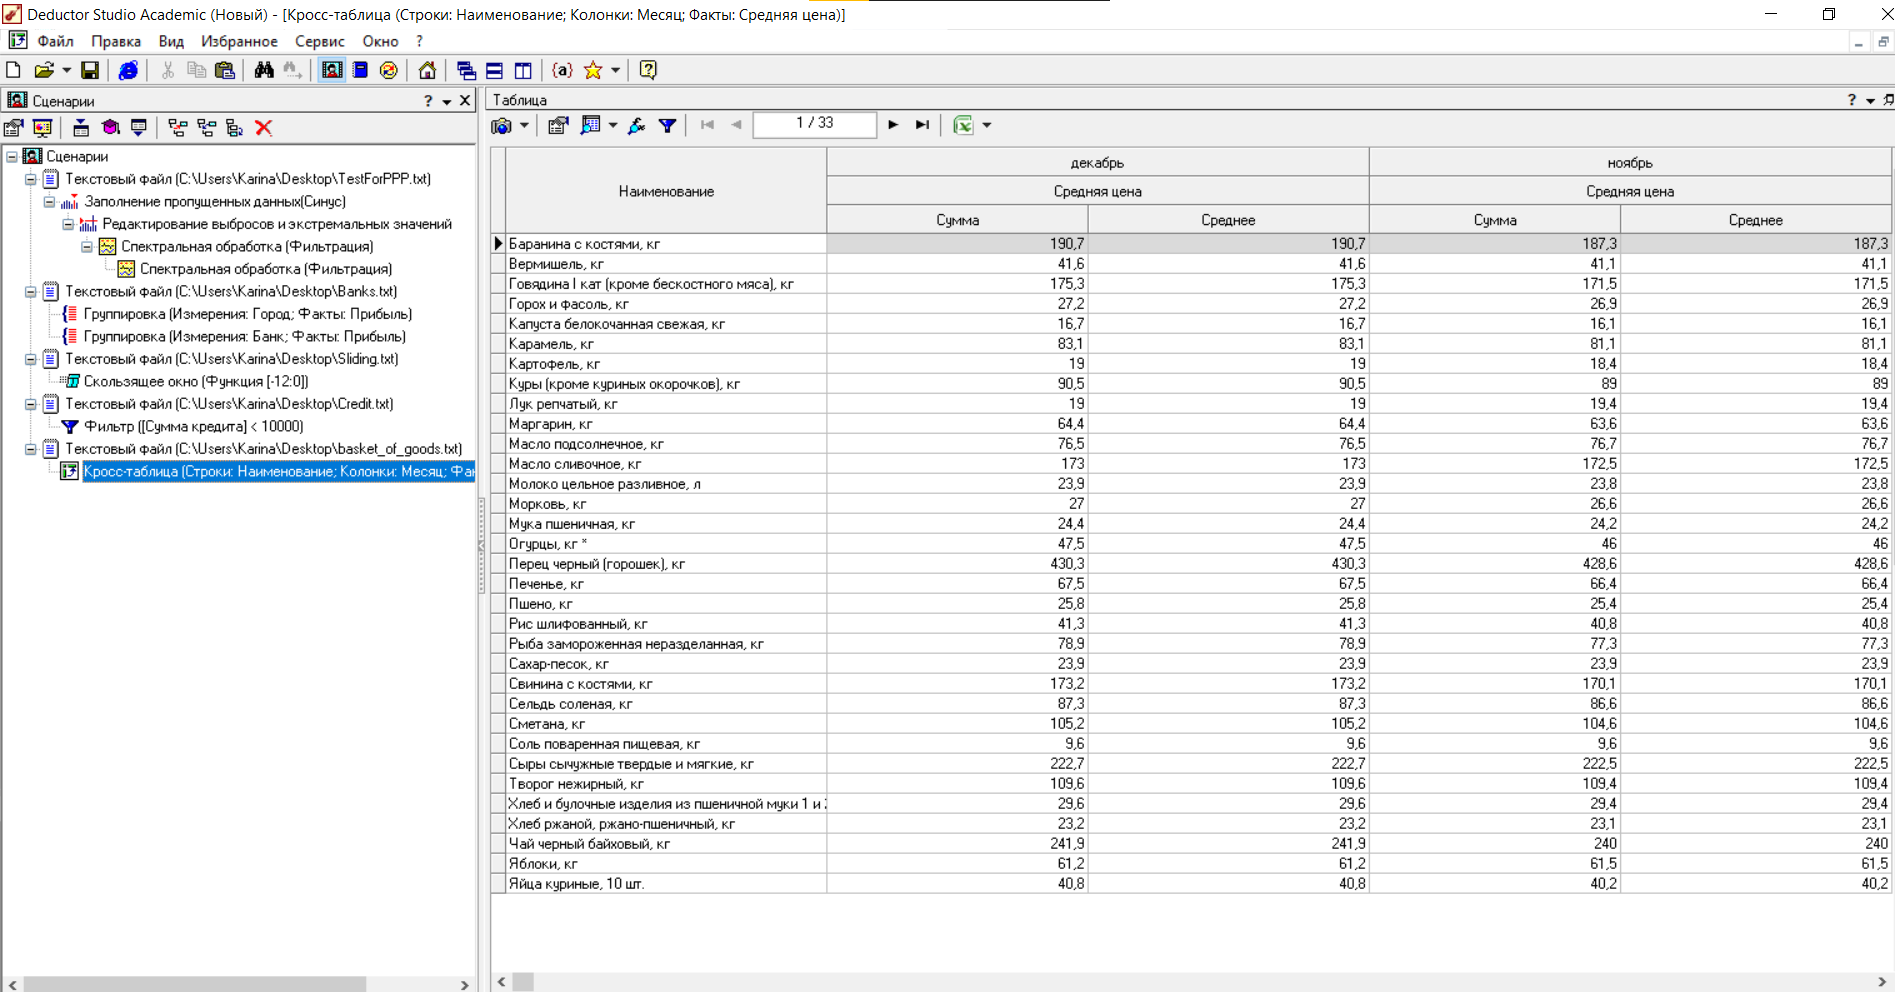Image resolution: width=1895 pixels, height=992 pixels.
Task: Click the Excel export icon
Action: click(963, 125)
